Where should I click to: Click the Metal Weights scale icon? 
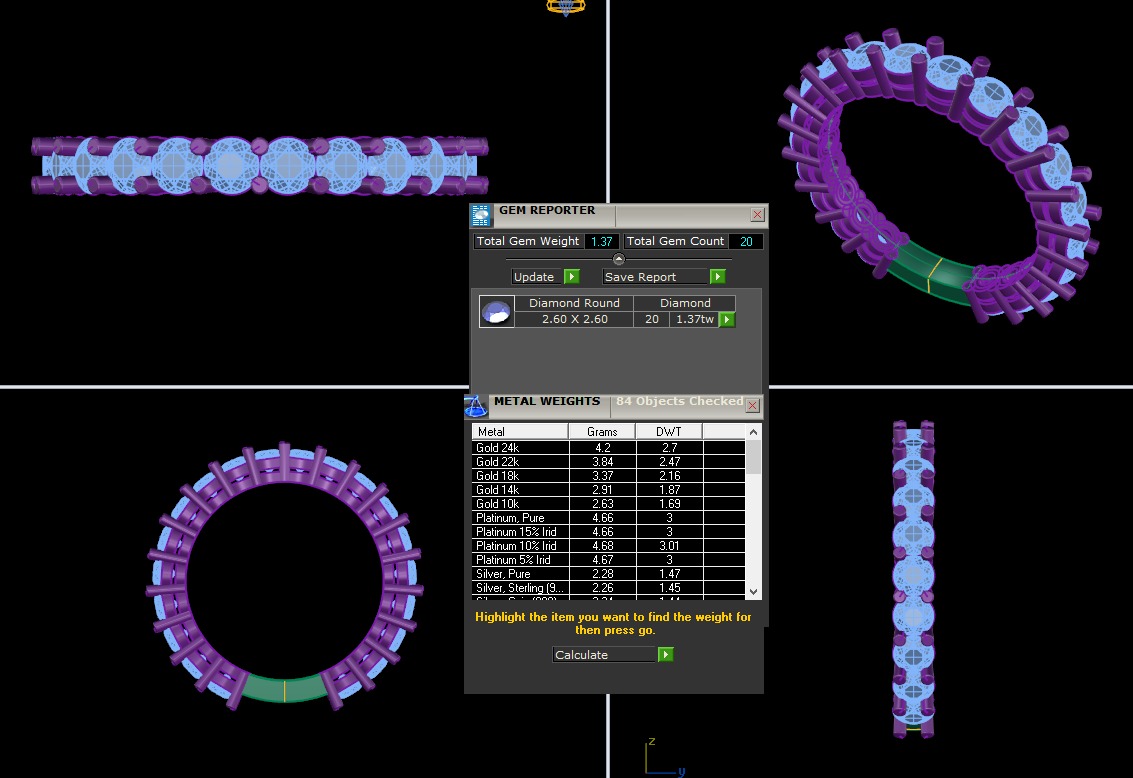coord(476,406)
